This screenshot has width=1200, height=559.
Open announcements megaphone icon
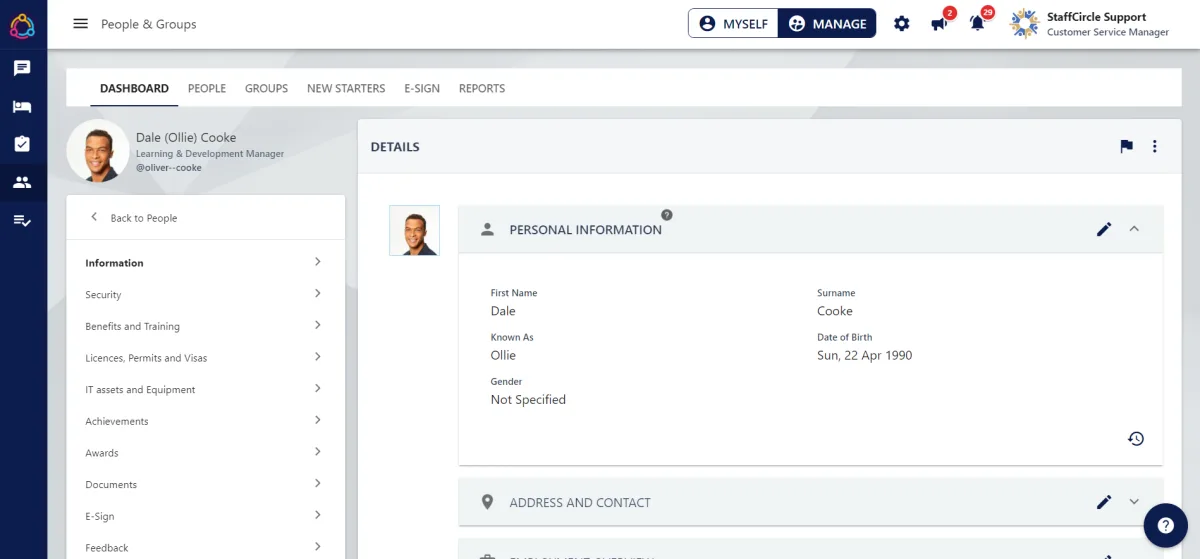click(940, 23)
